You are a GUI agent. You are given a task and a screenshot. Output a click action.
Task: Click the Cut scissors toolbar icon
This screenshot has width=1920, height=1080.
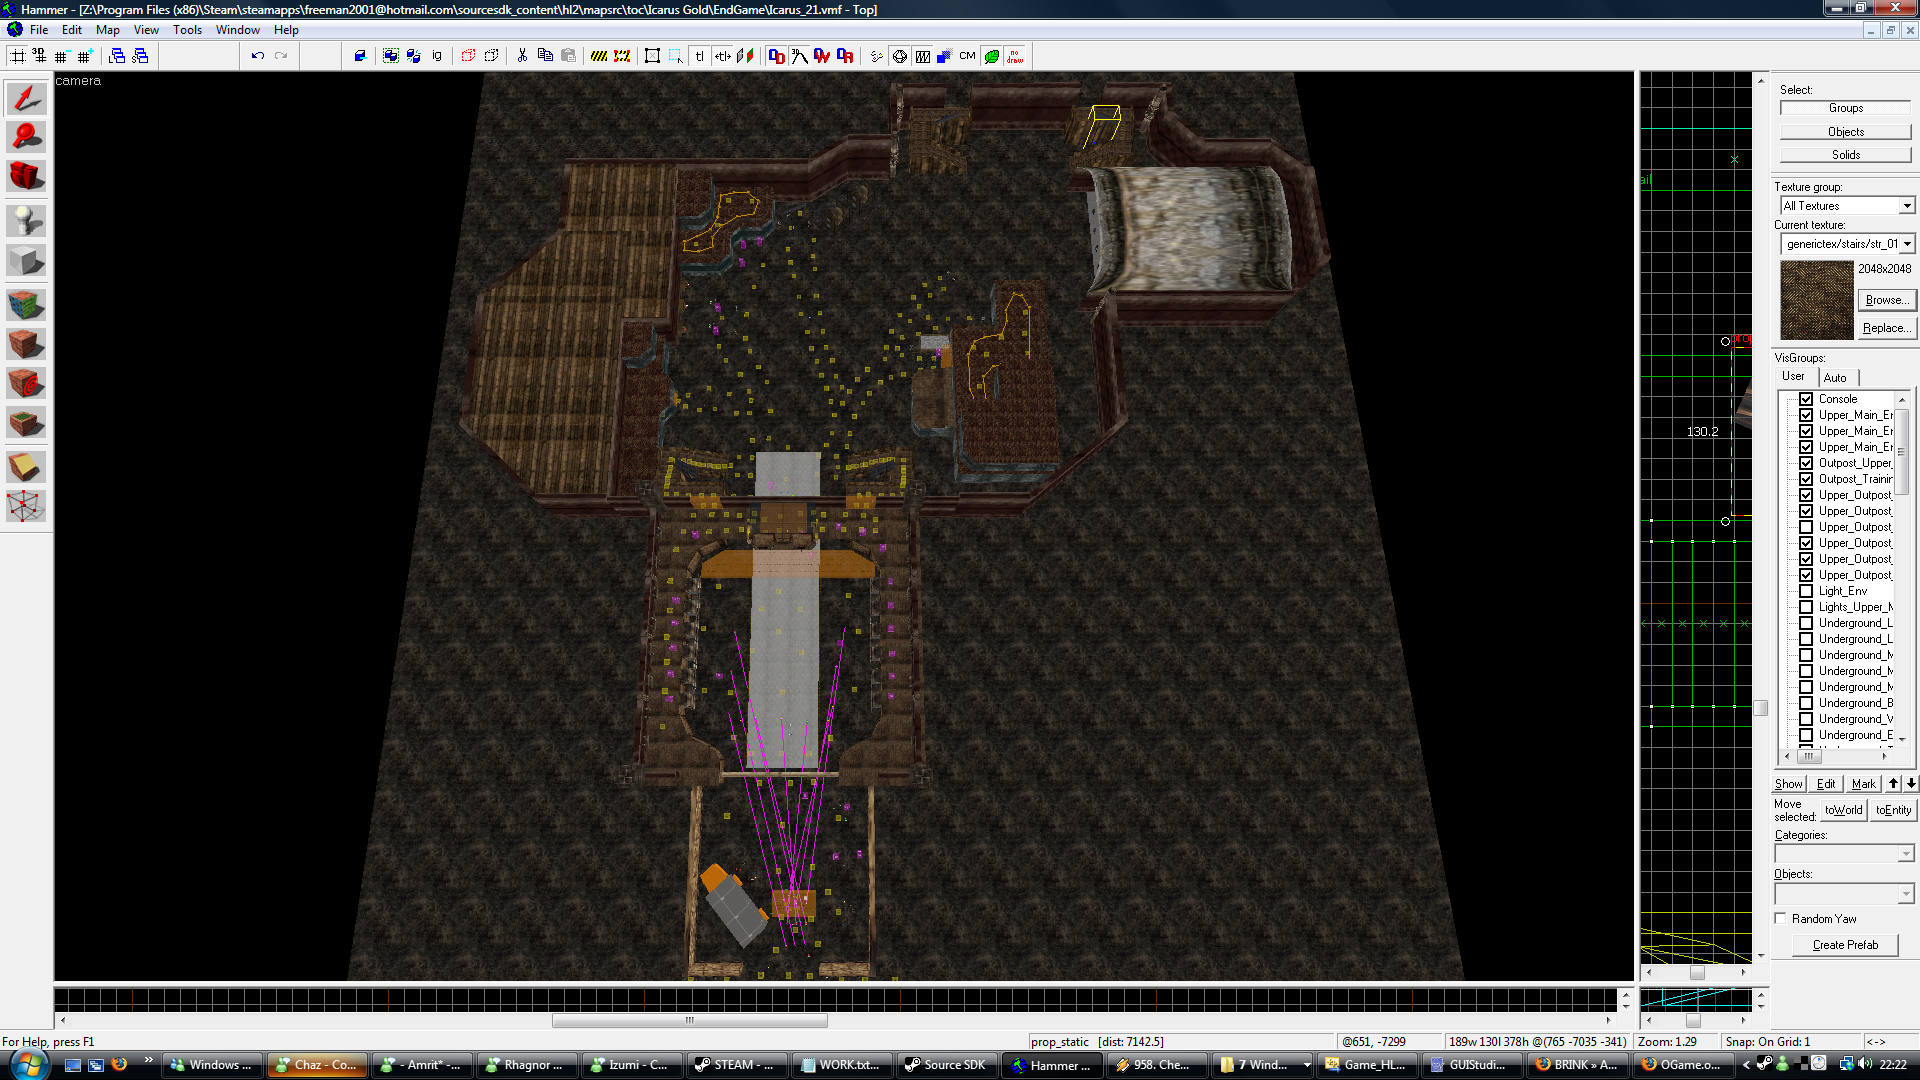point(522,56)
